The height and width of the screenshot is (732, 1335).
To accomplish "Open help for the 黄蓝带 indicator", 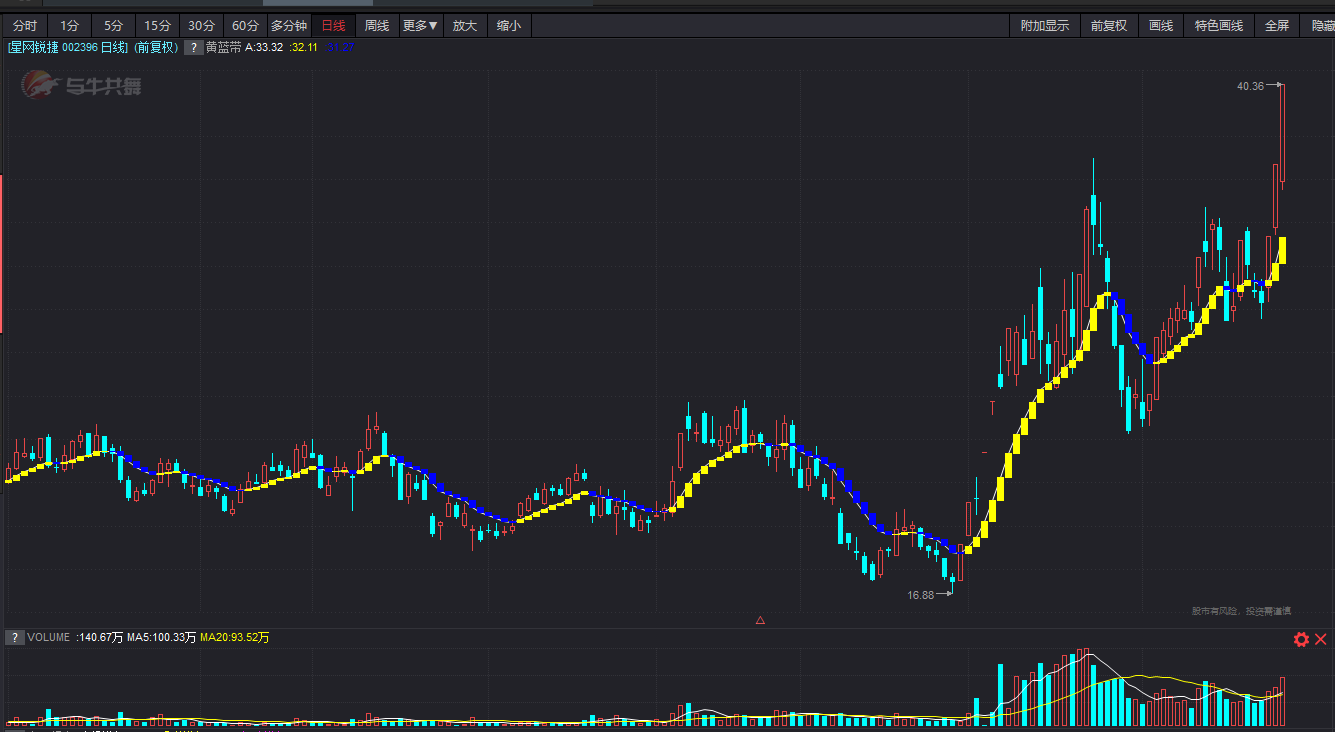I will pyautogui.click(x=193, y=47).
